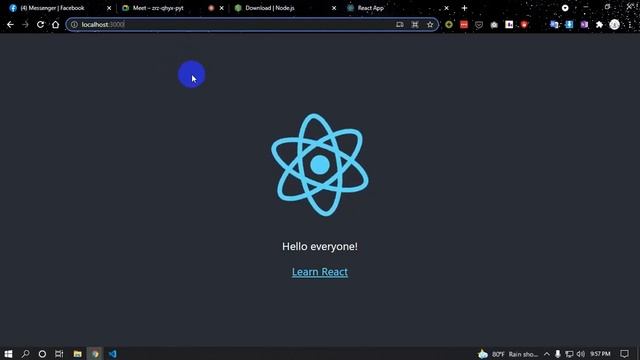Open the network tray icon
640x360 pixels.
coord(569,354)
